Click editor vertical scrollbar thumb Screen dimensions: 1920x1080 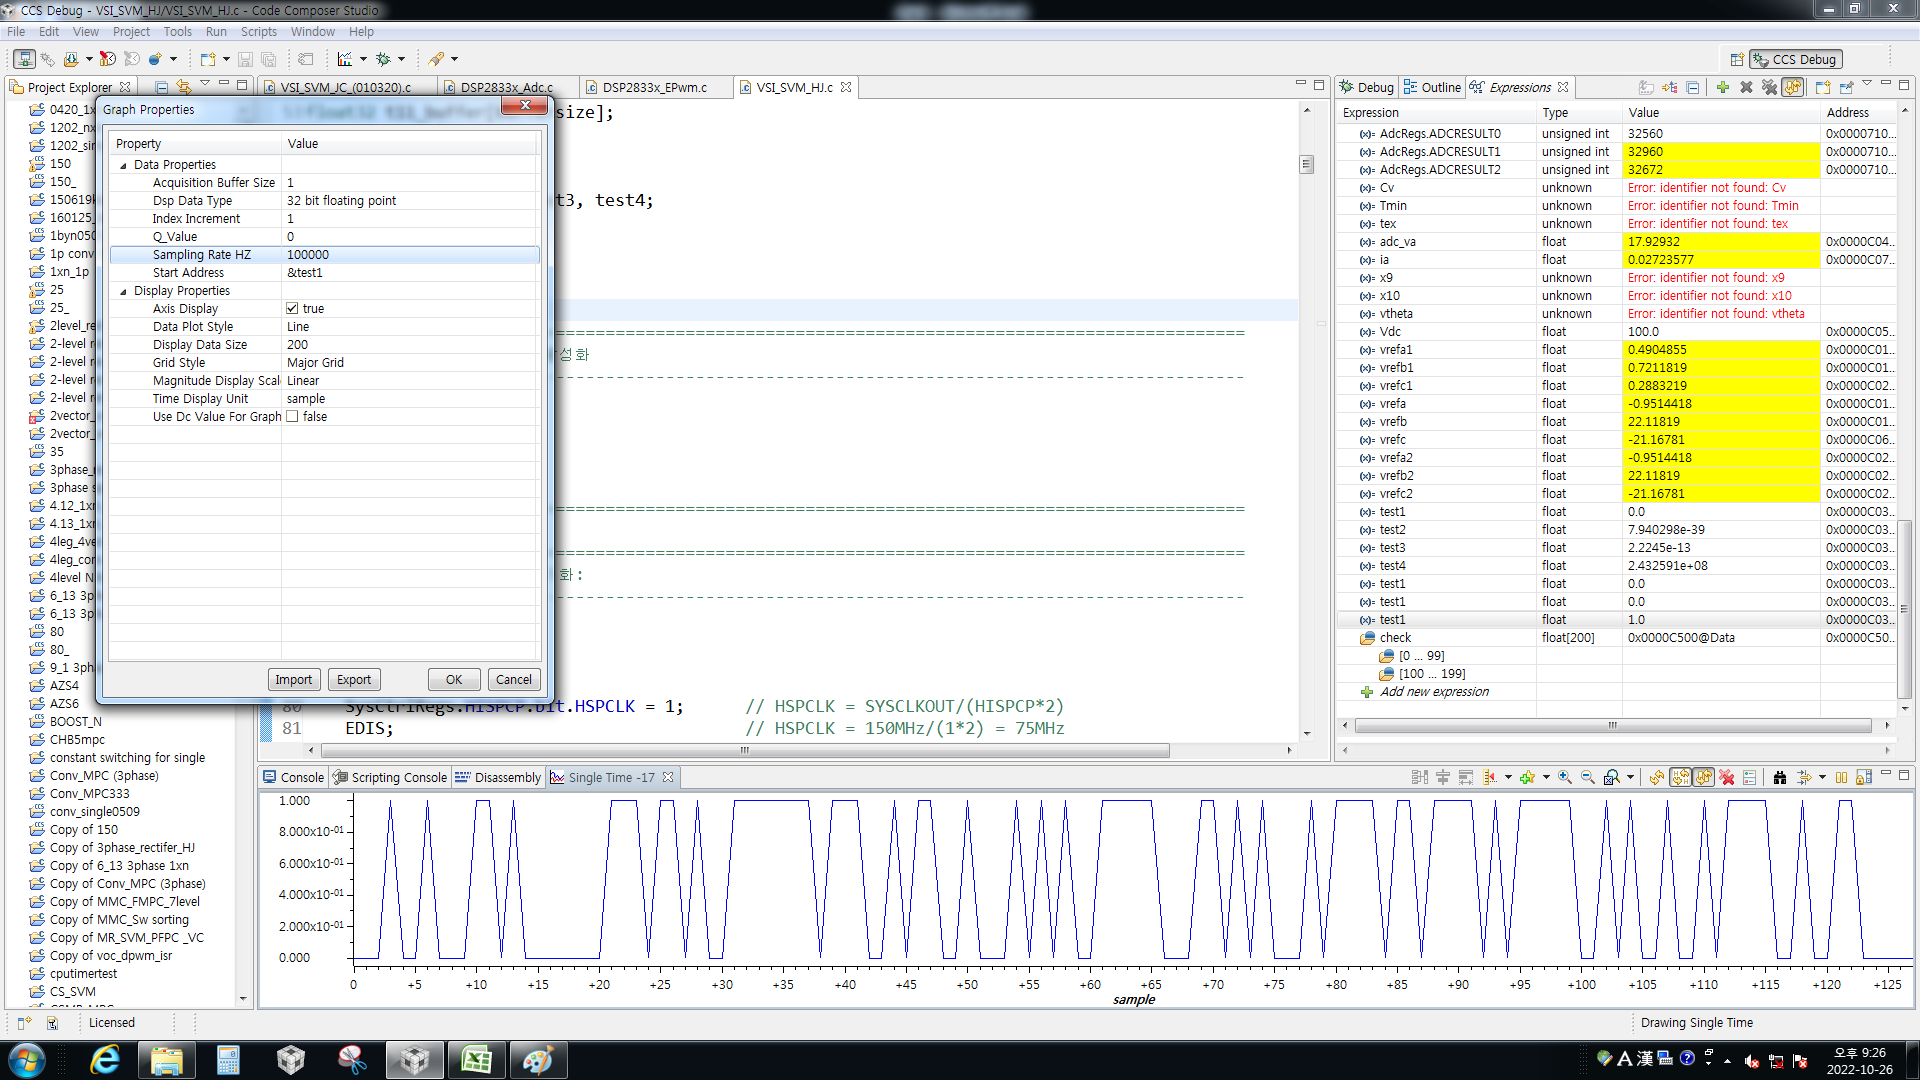pyautogui.click(x=1306, y=164)
